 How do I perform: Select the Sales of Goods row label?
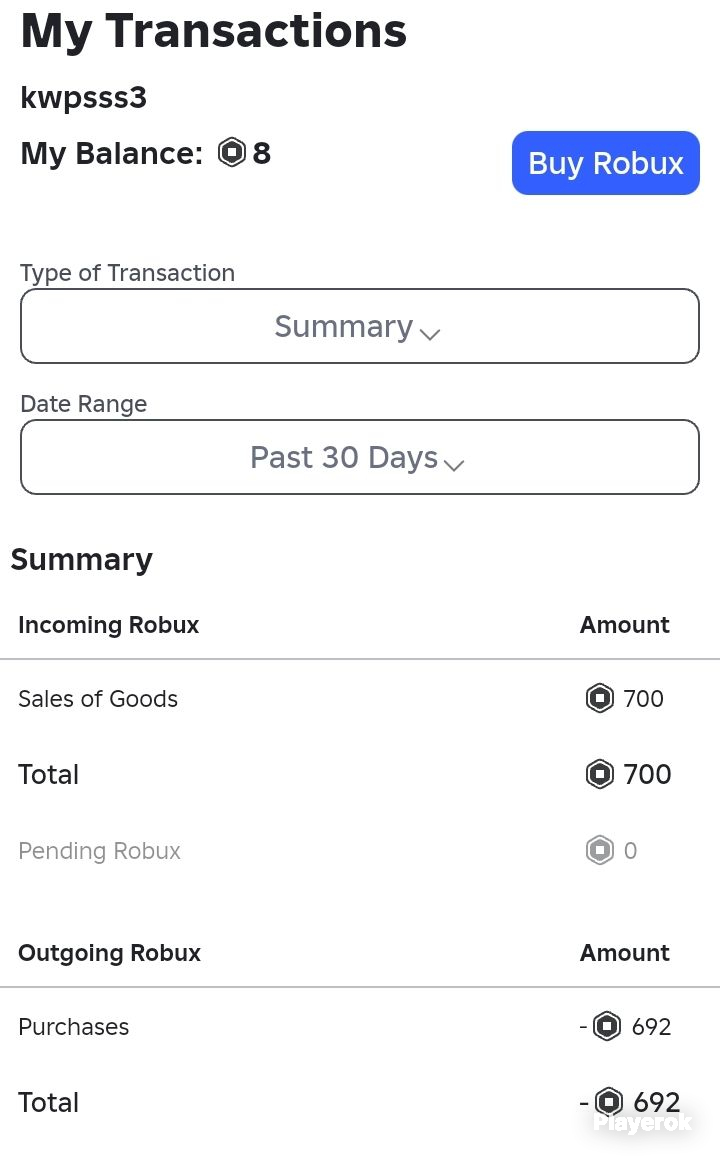98,699
